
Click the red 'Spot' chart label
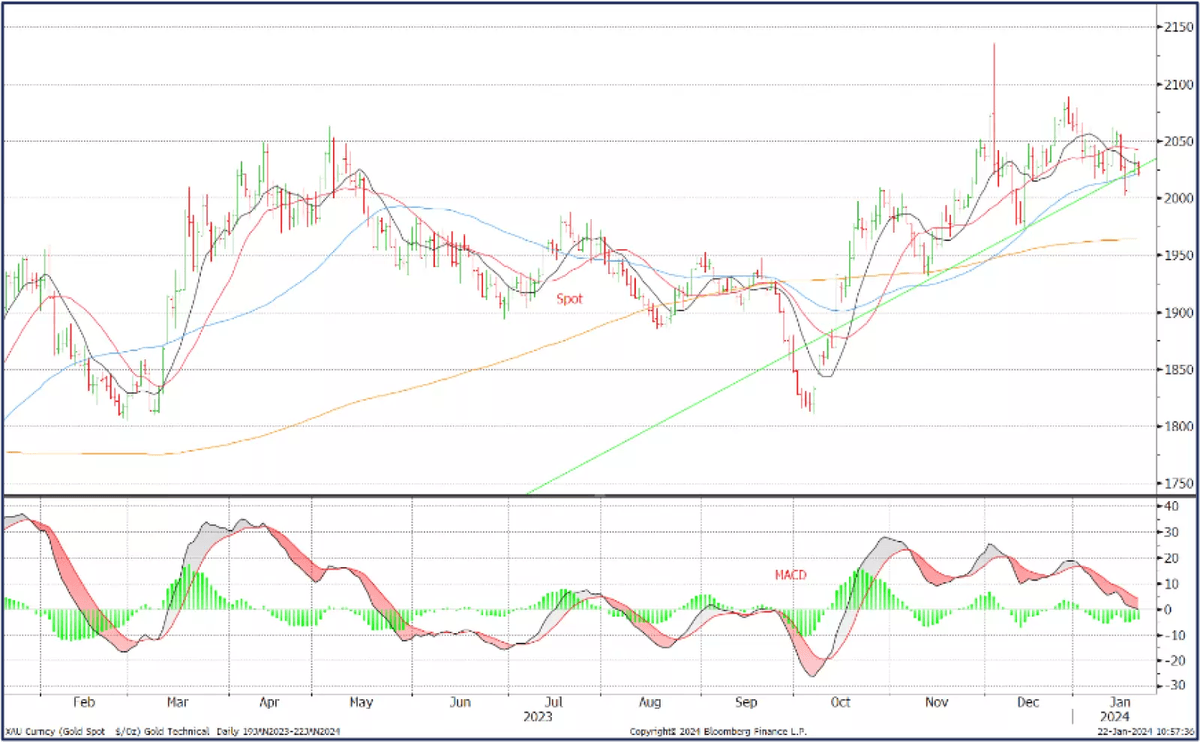pos(569,299)
